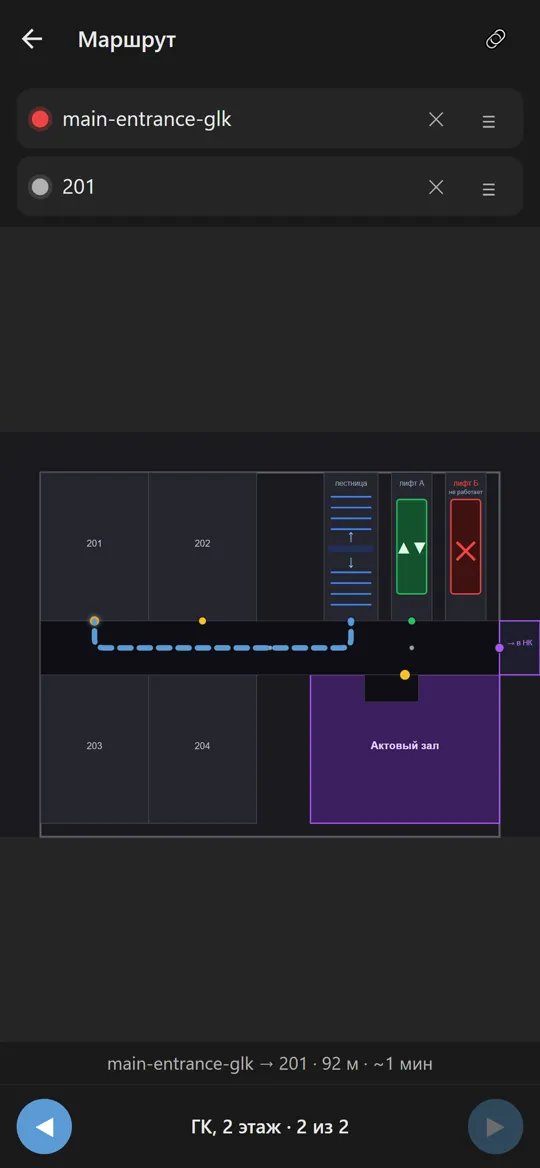The image size is (540, 1168).
Task: Go to previous route step
Action: tap(45, 1126)
